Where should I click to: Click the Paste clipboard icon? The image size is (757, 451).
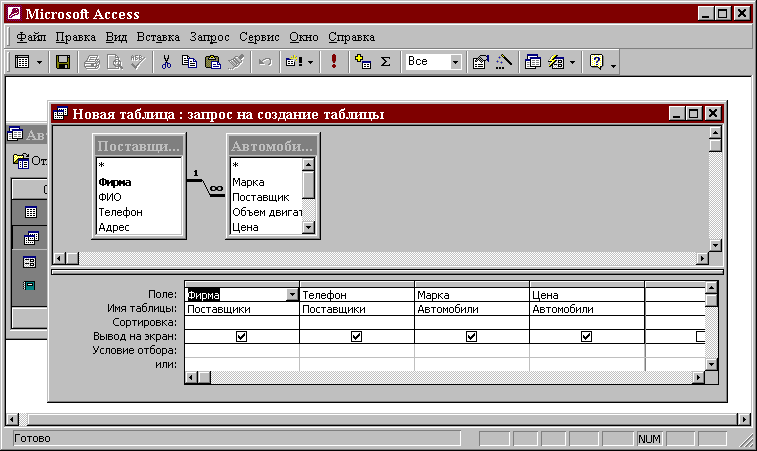tap(212, 62)
